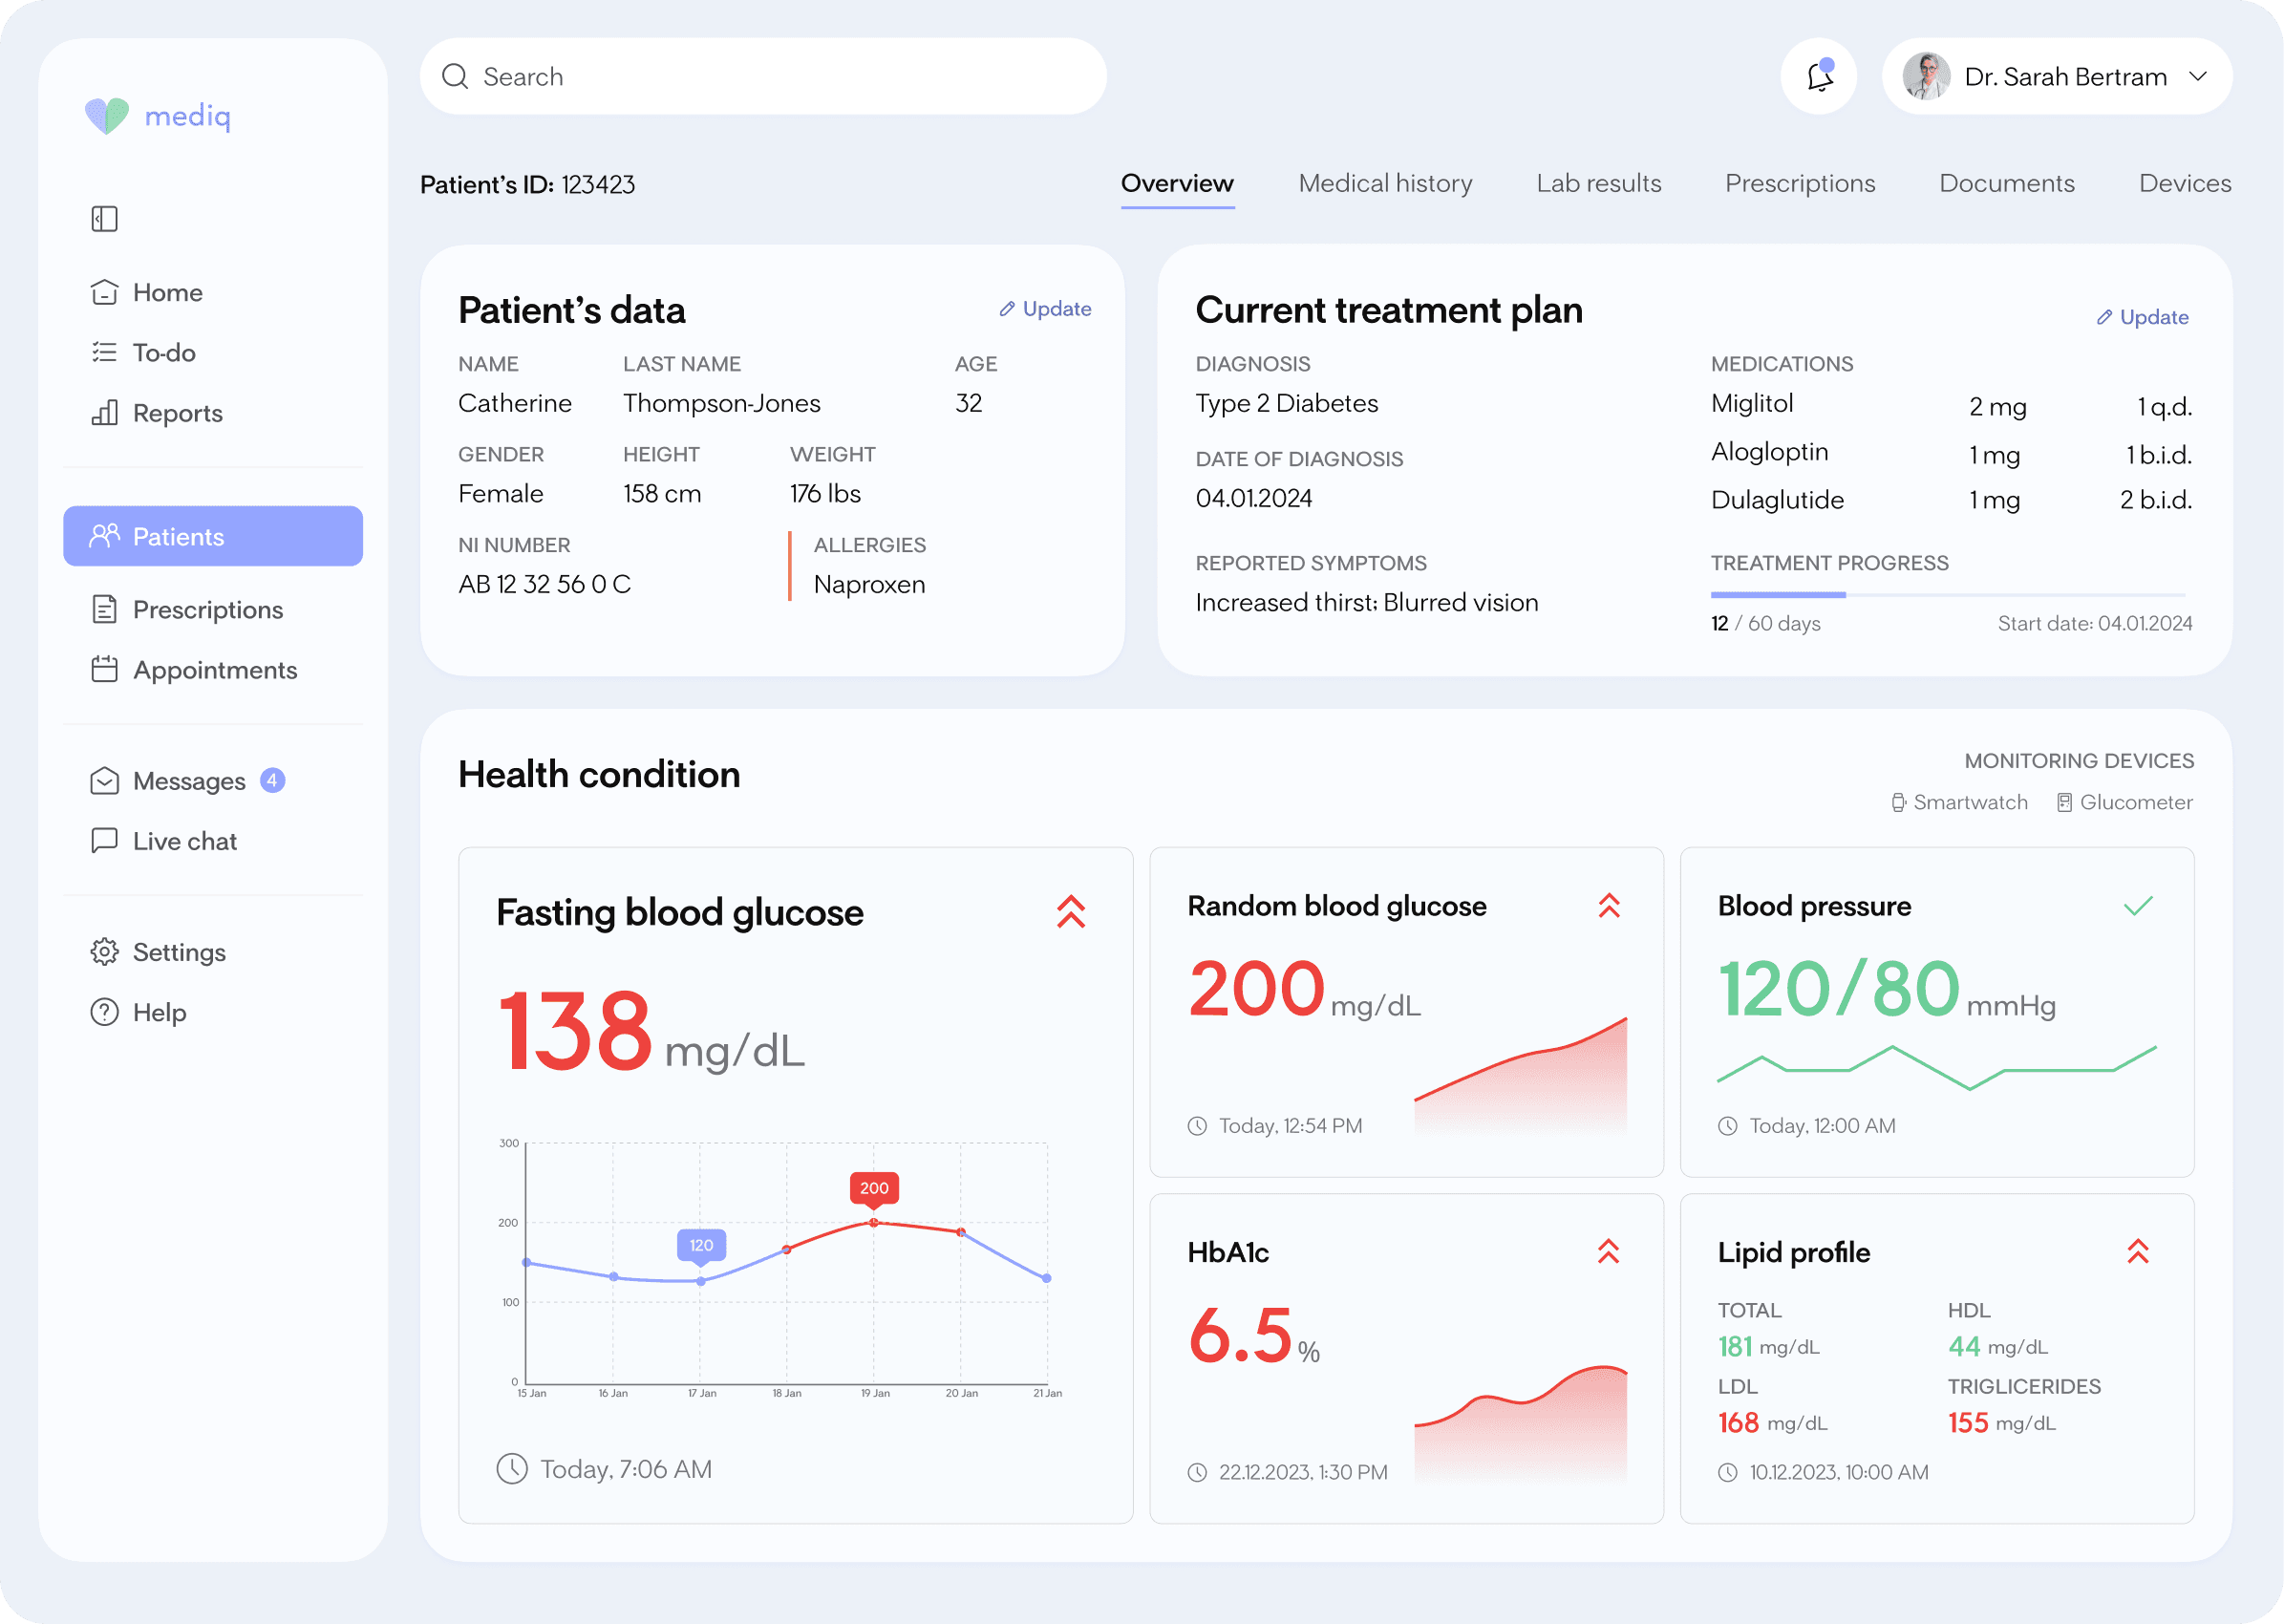Switch to the Lab results tab

1598,184
